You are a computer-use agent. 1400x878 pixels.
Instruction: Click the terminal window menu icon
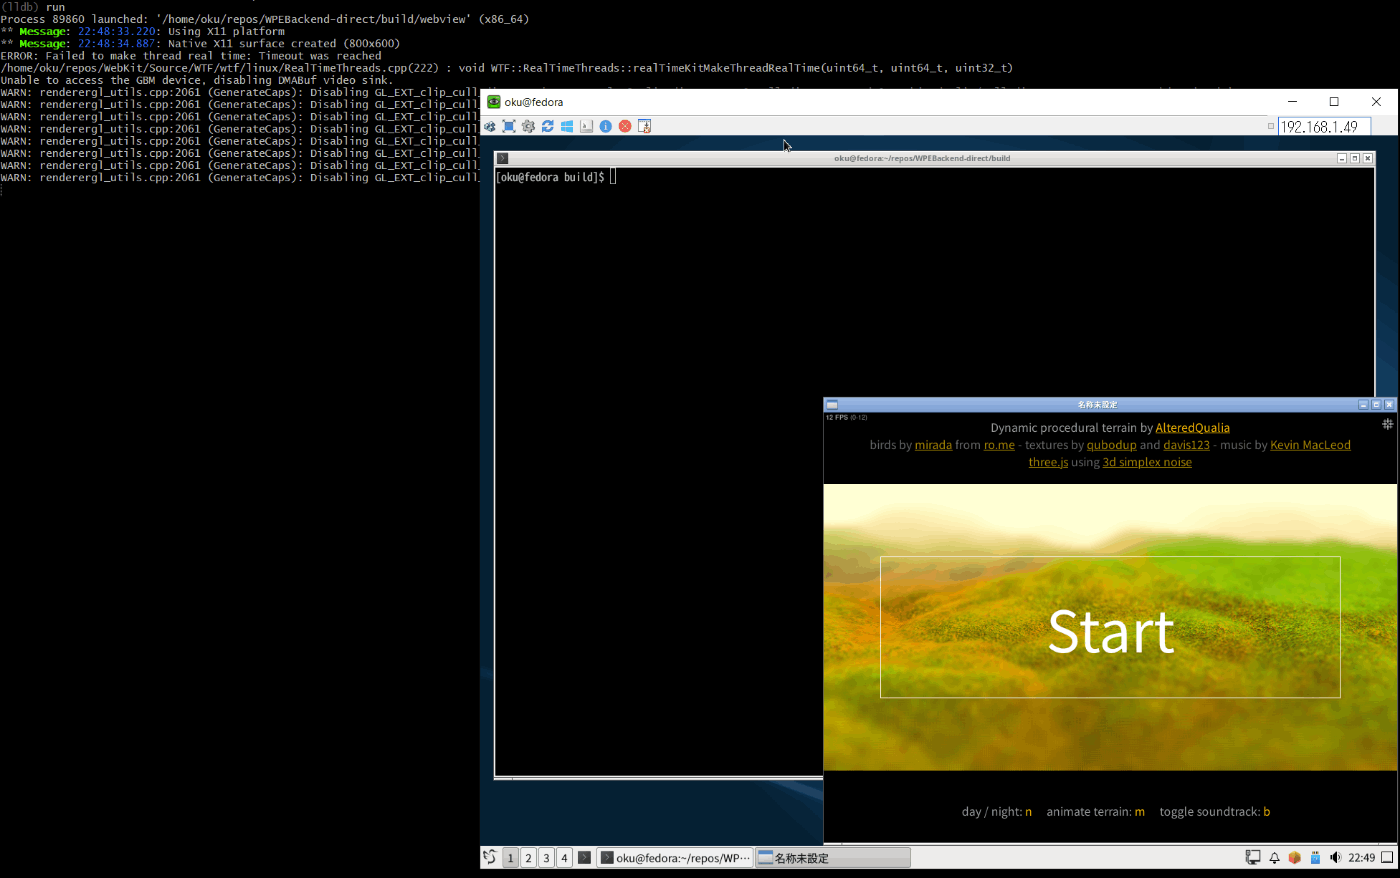(x=503, y=158)
